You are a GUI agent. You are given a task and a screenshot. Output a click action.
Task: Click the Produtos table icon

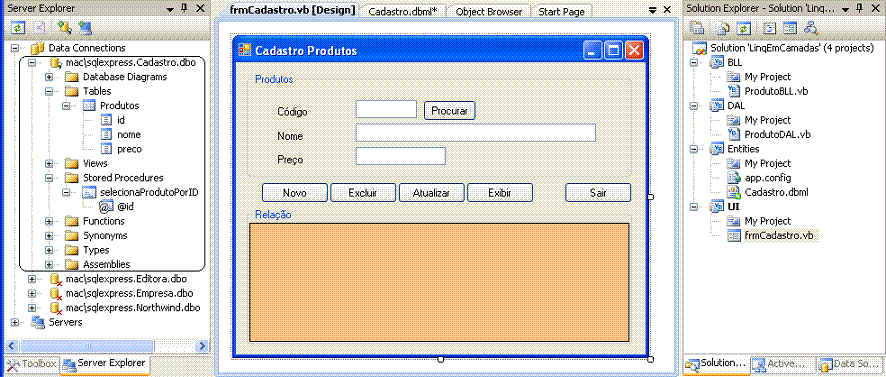tap(89, 106)
